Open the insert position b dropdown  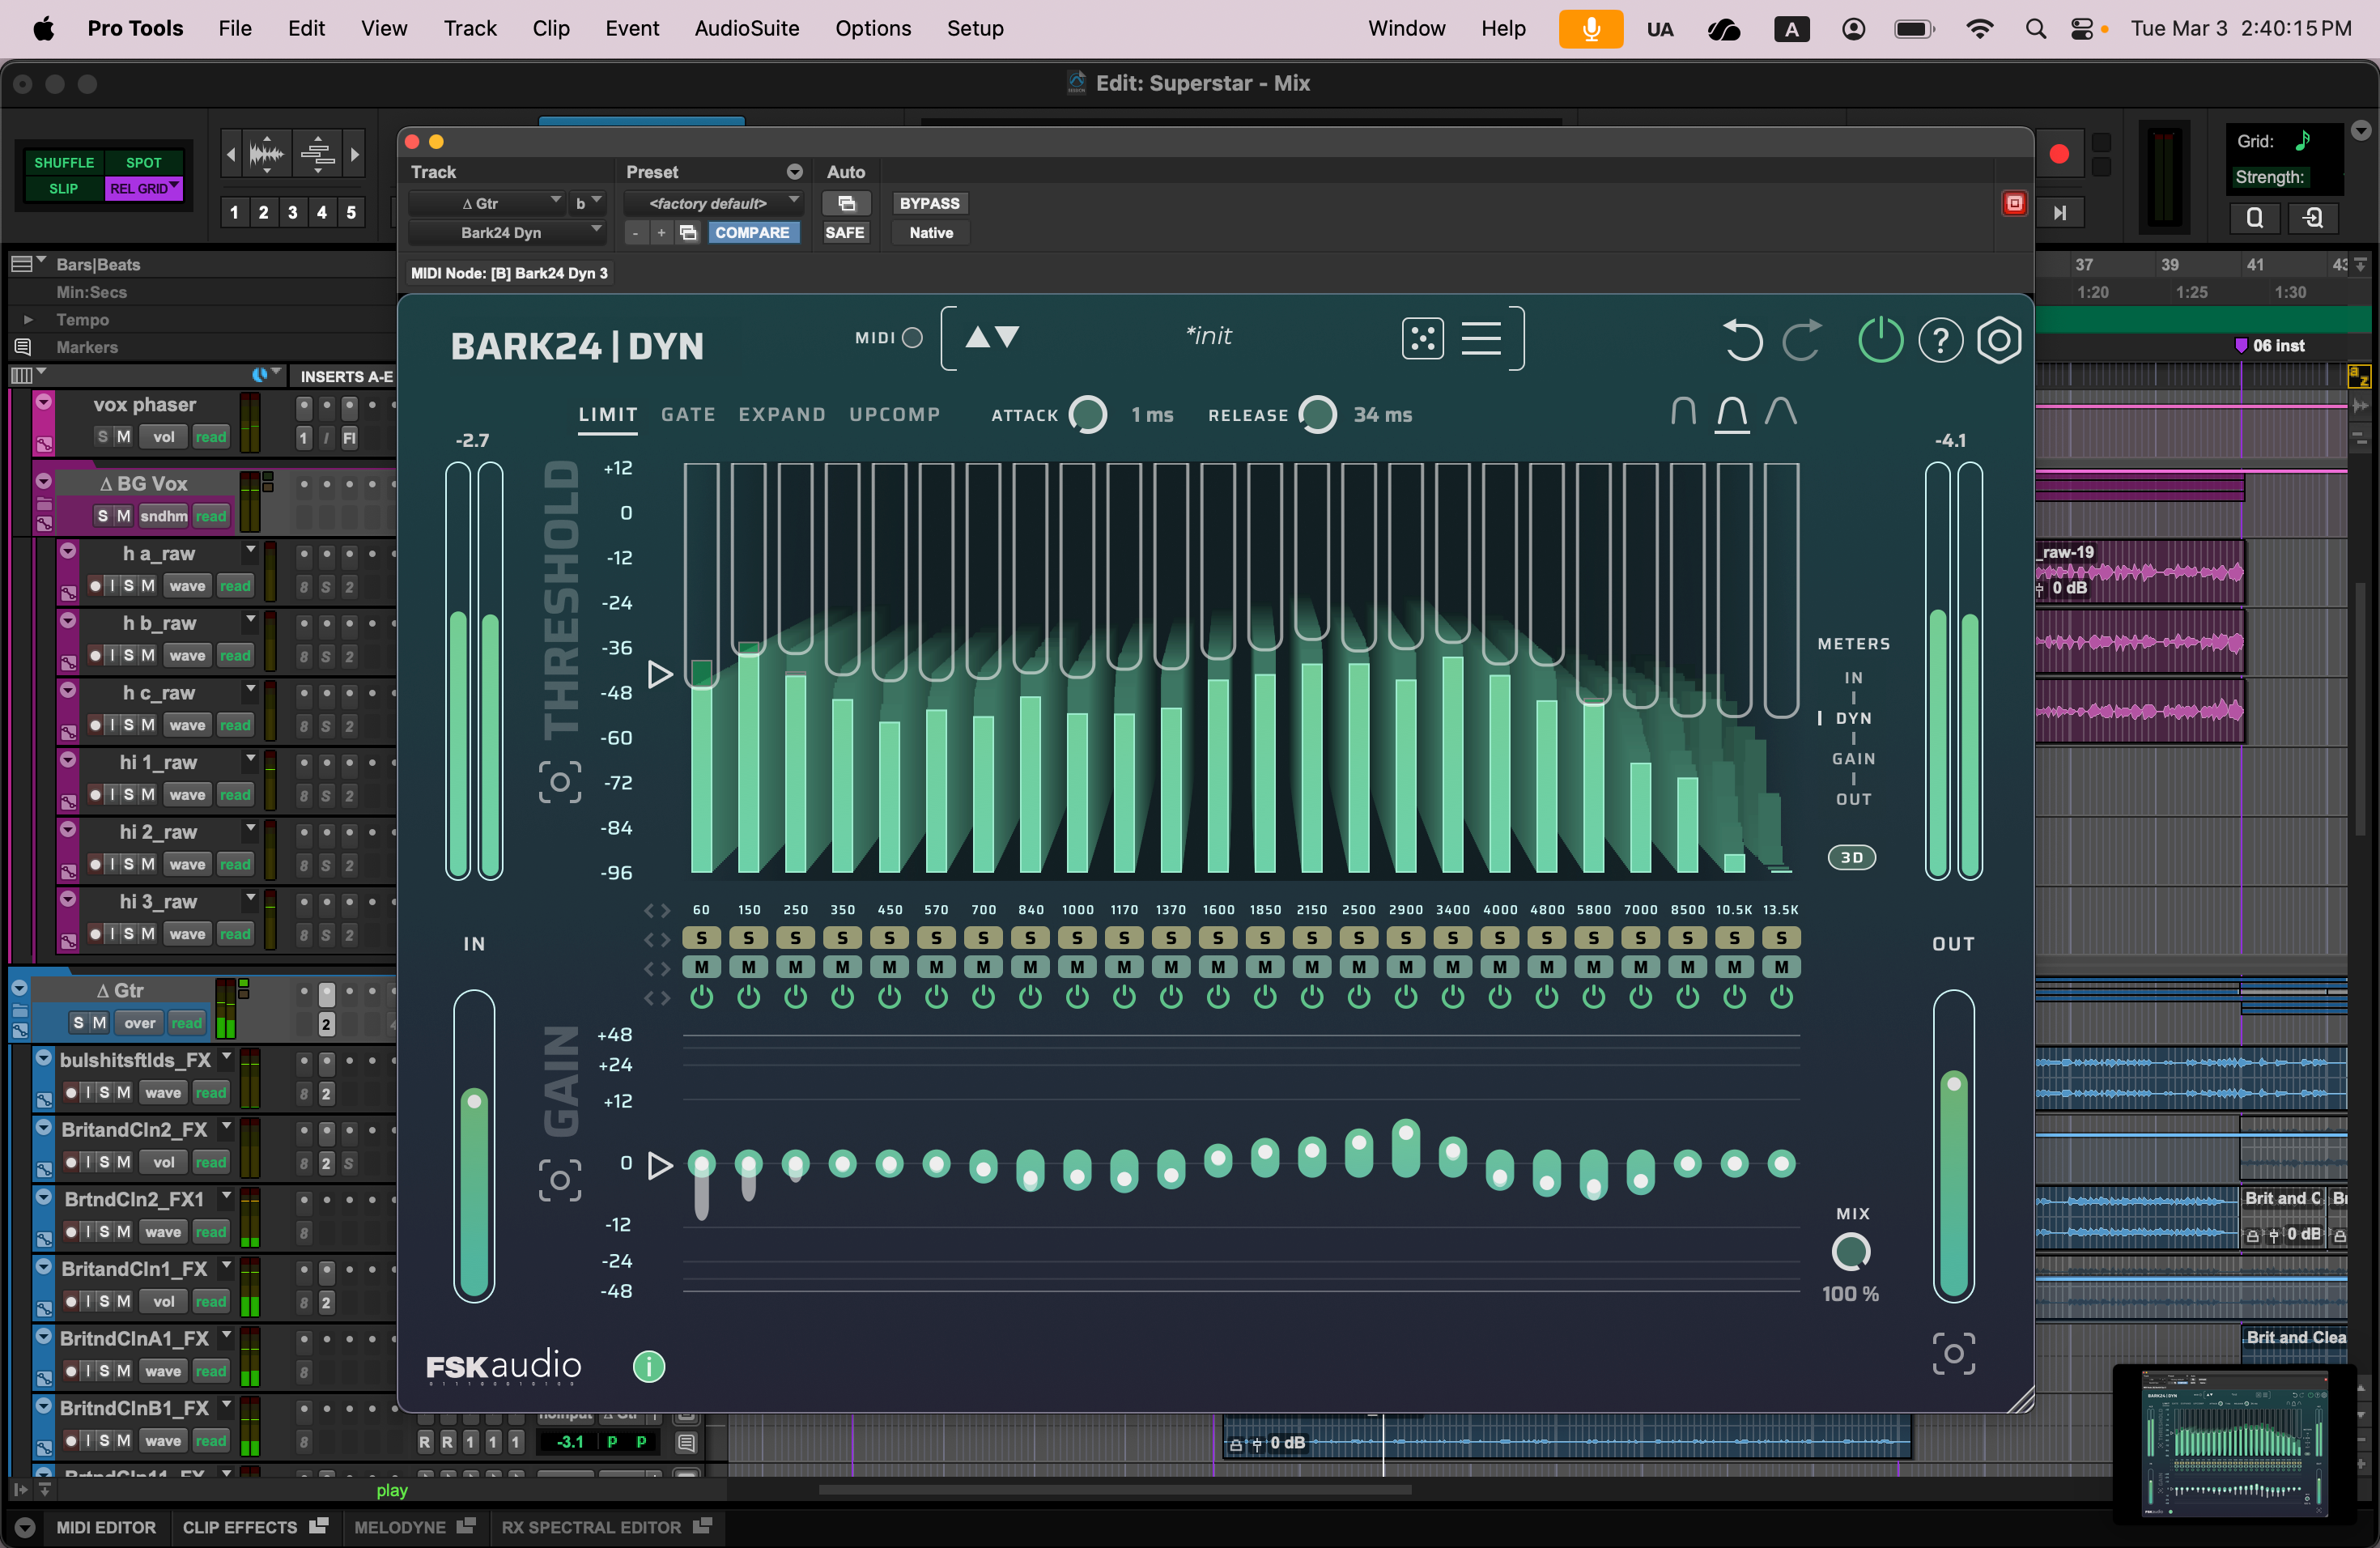588,203
